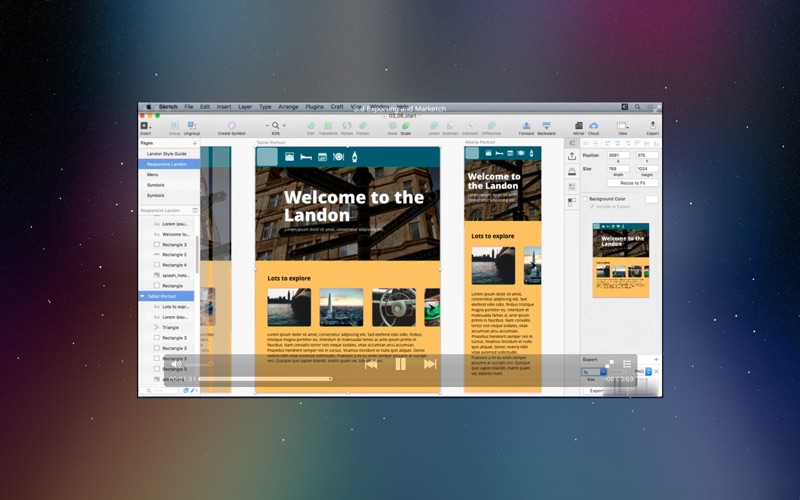Open the Sketch application menu
The width and height of the screenshot is (800, 500).
pos(168,107)
